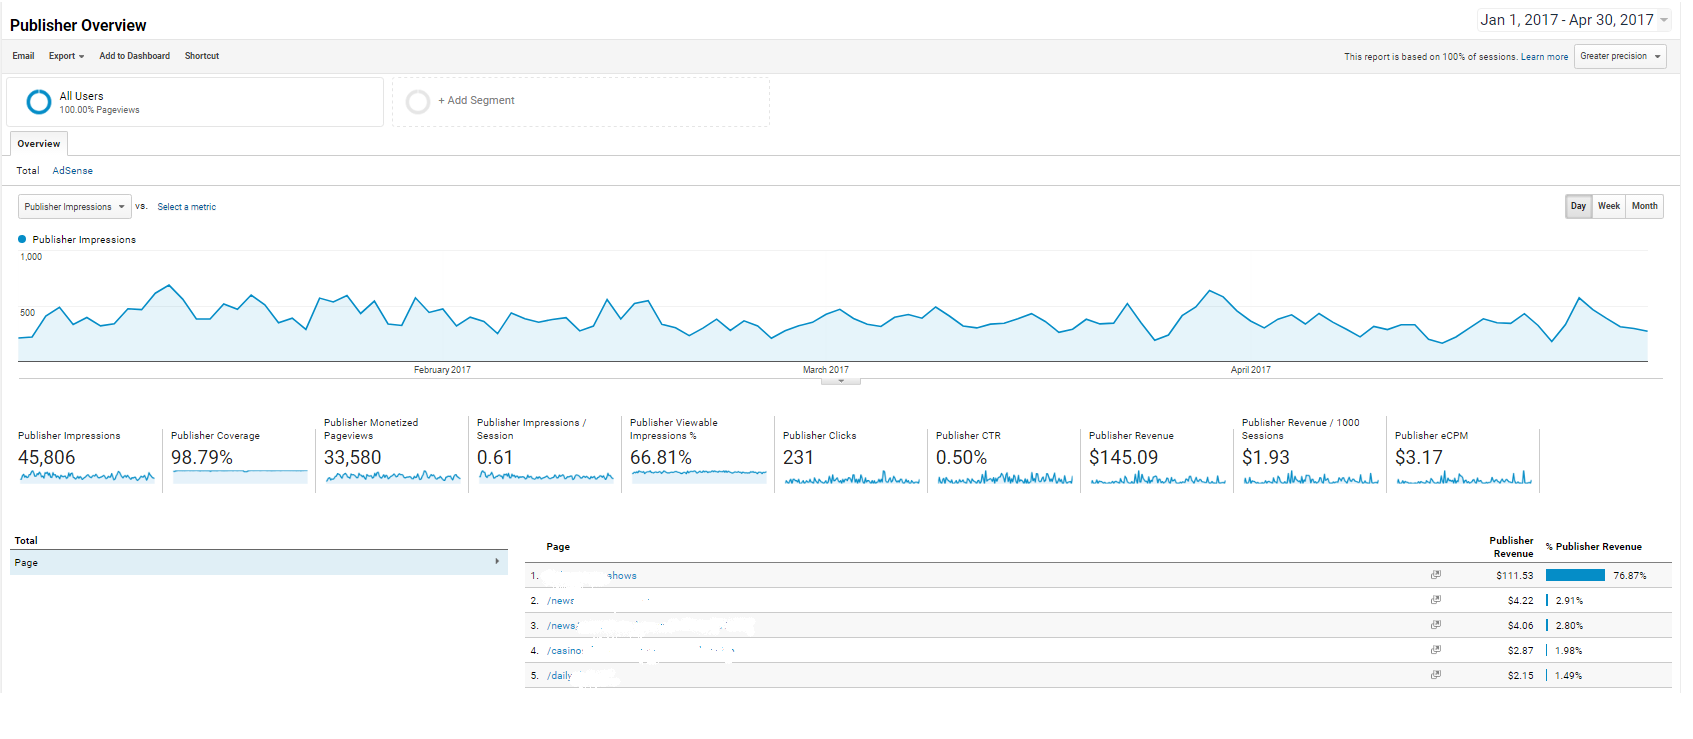This screenshot has width=1693, height=739.
Task: Click the Publisher eCPM sparkline
Action: [x=1463, y=478]
